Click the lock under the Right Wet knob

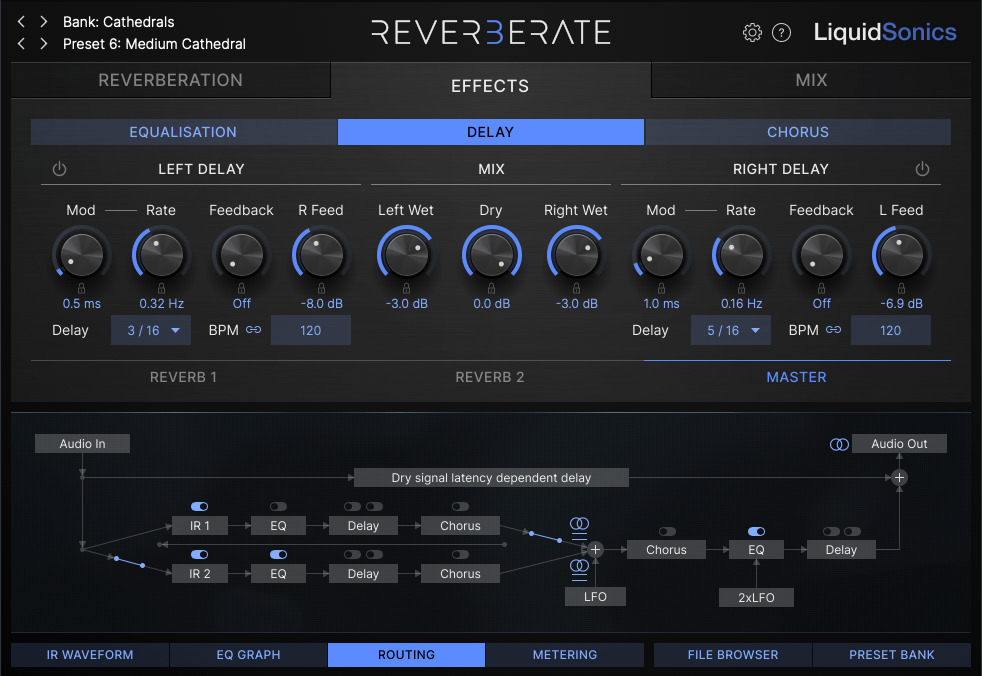[576, 288]
